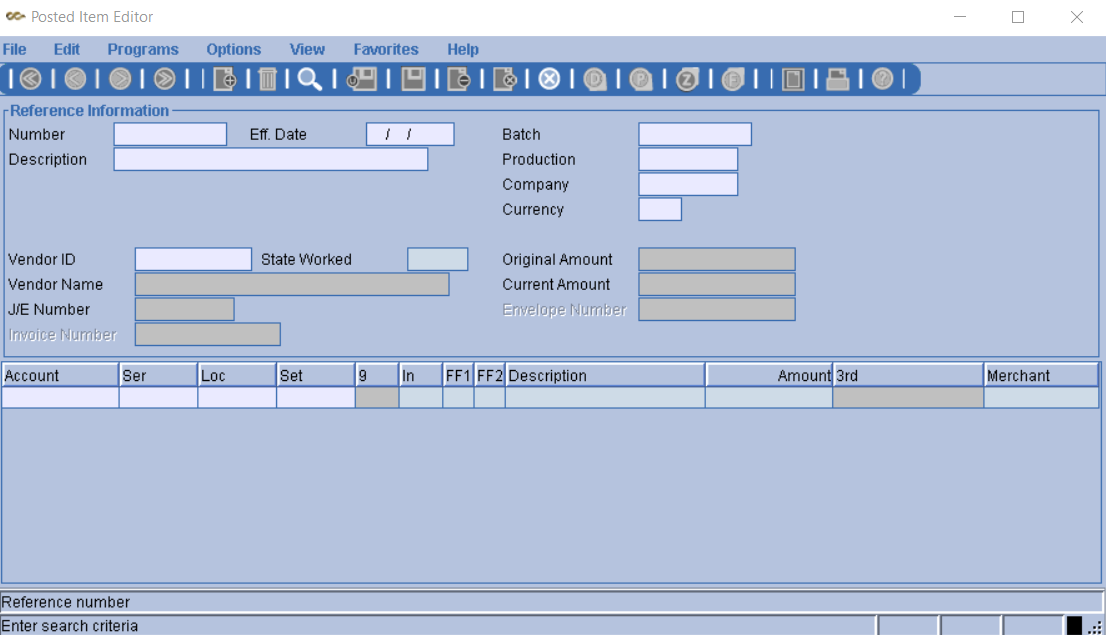Click the State Worked field
Viewport: 1106px width, 635px height.
coord(437,259)
